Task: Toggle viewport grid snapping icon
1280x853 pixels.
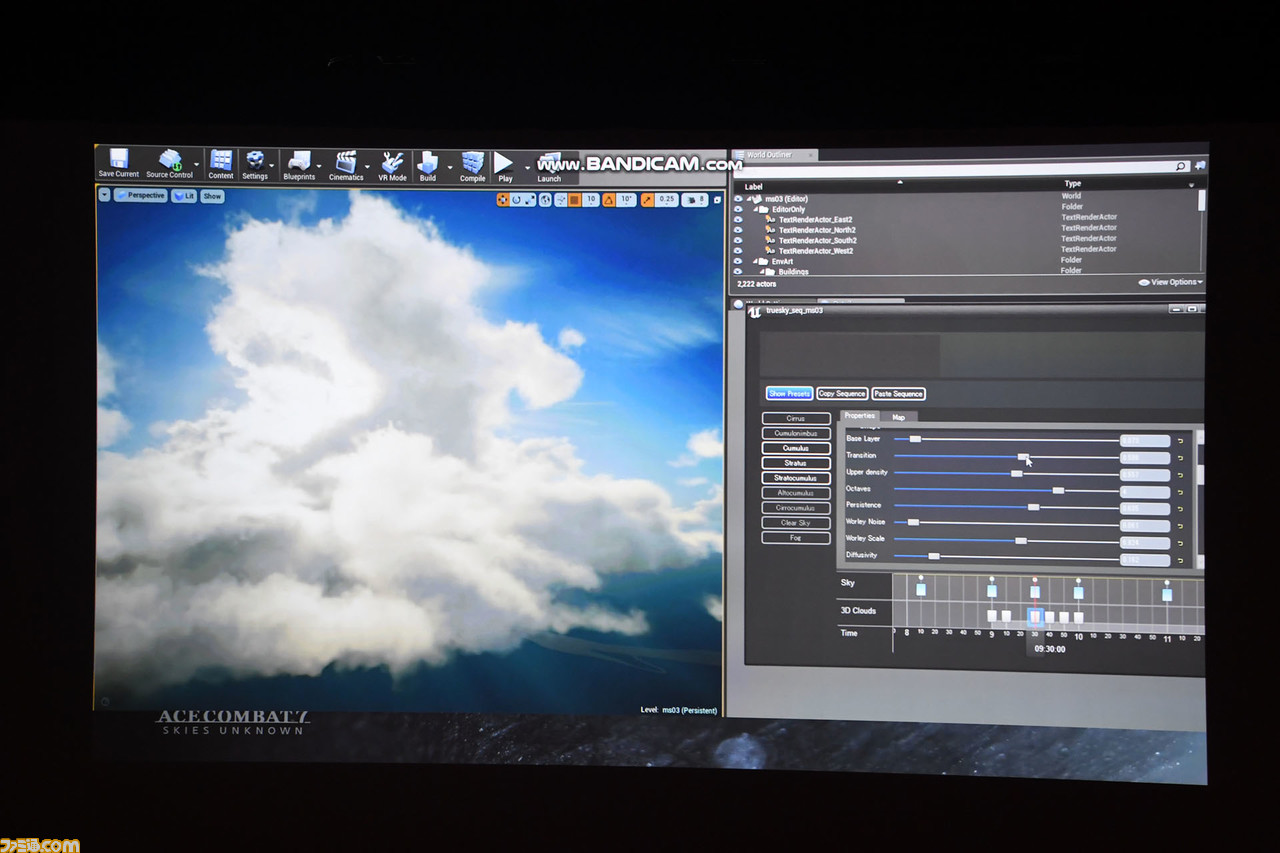Action: click(x=574, y=200)
